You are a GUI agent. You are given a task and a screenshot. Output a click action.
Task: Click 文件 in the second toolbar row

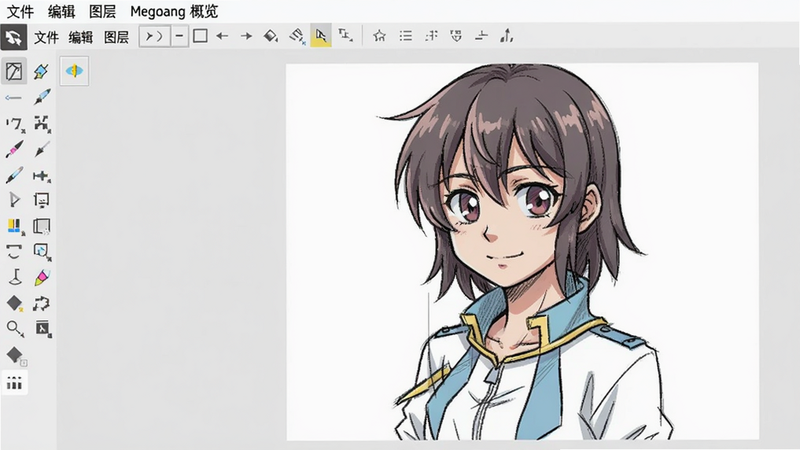coord(46,37)
